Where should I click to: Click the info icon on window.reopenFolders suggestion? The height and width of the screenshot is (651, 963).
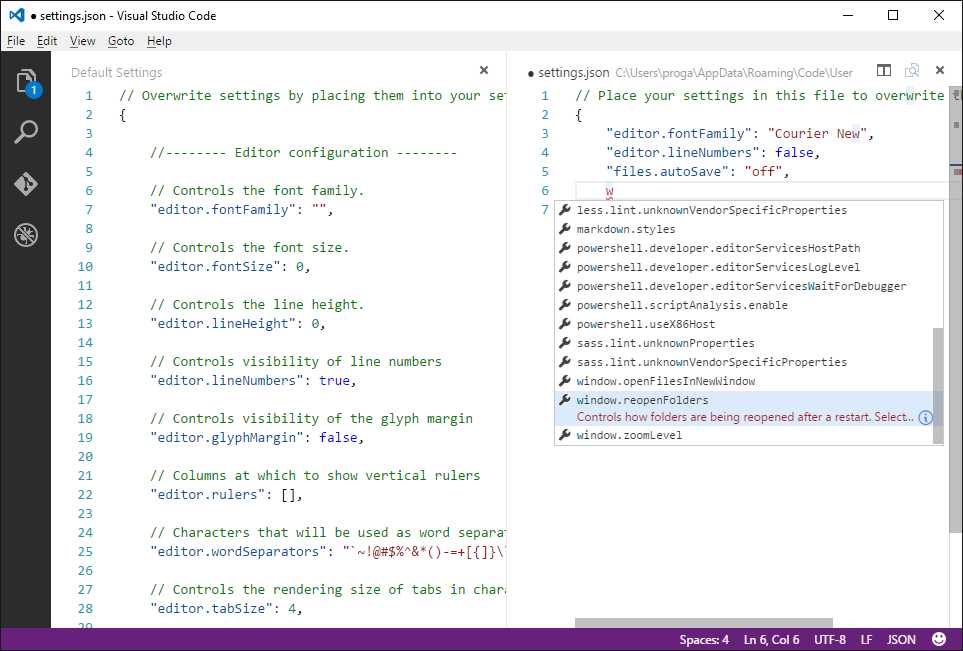[925, 418]
